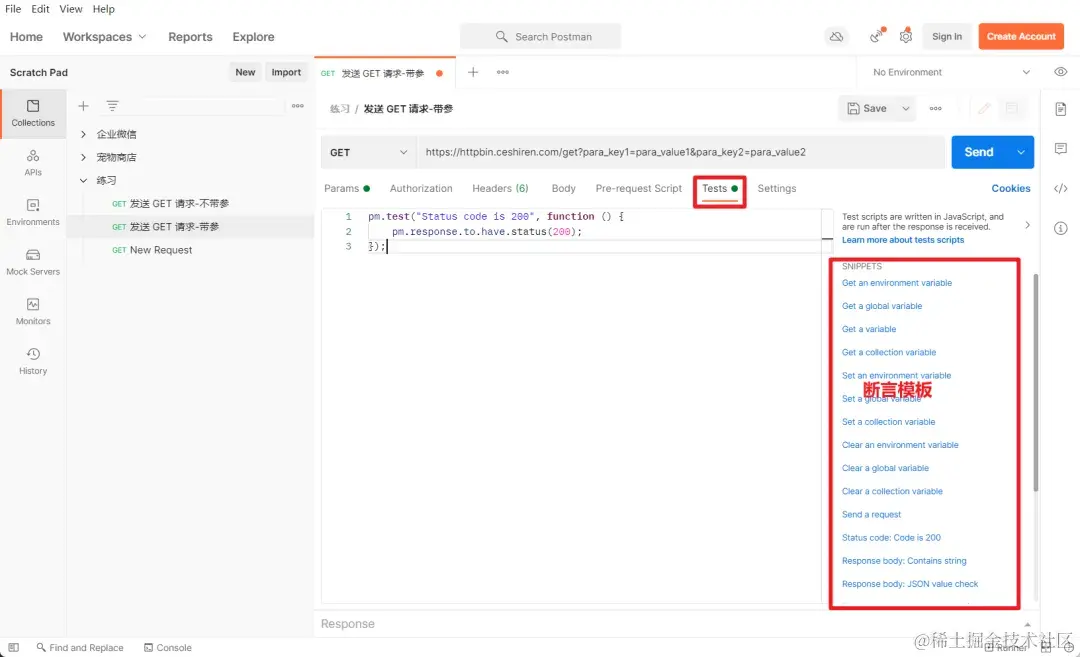Insert the Get an environment variable snippet
The height and width of the screenshot is (657, 1080).
[x=897, y=283]
